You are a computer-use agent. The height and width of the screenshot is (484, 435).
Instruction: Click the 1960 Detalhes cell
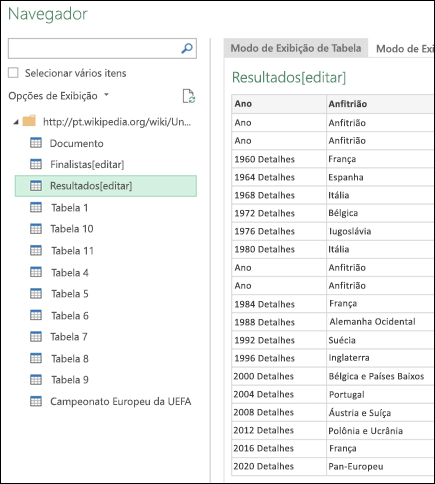(279, 159)
